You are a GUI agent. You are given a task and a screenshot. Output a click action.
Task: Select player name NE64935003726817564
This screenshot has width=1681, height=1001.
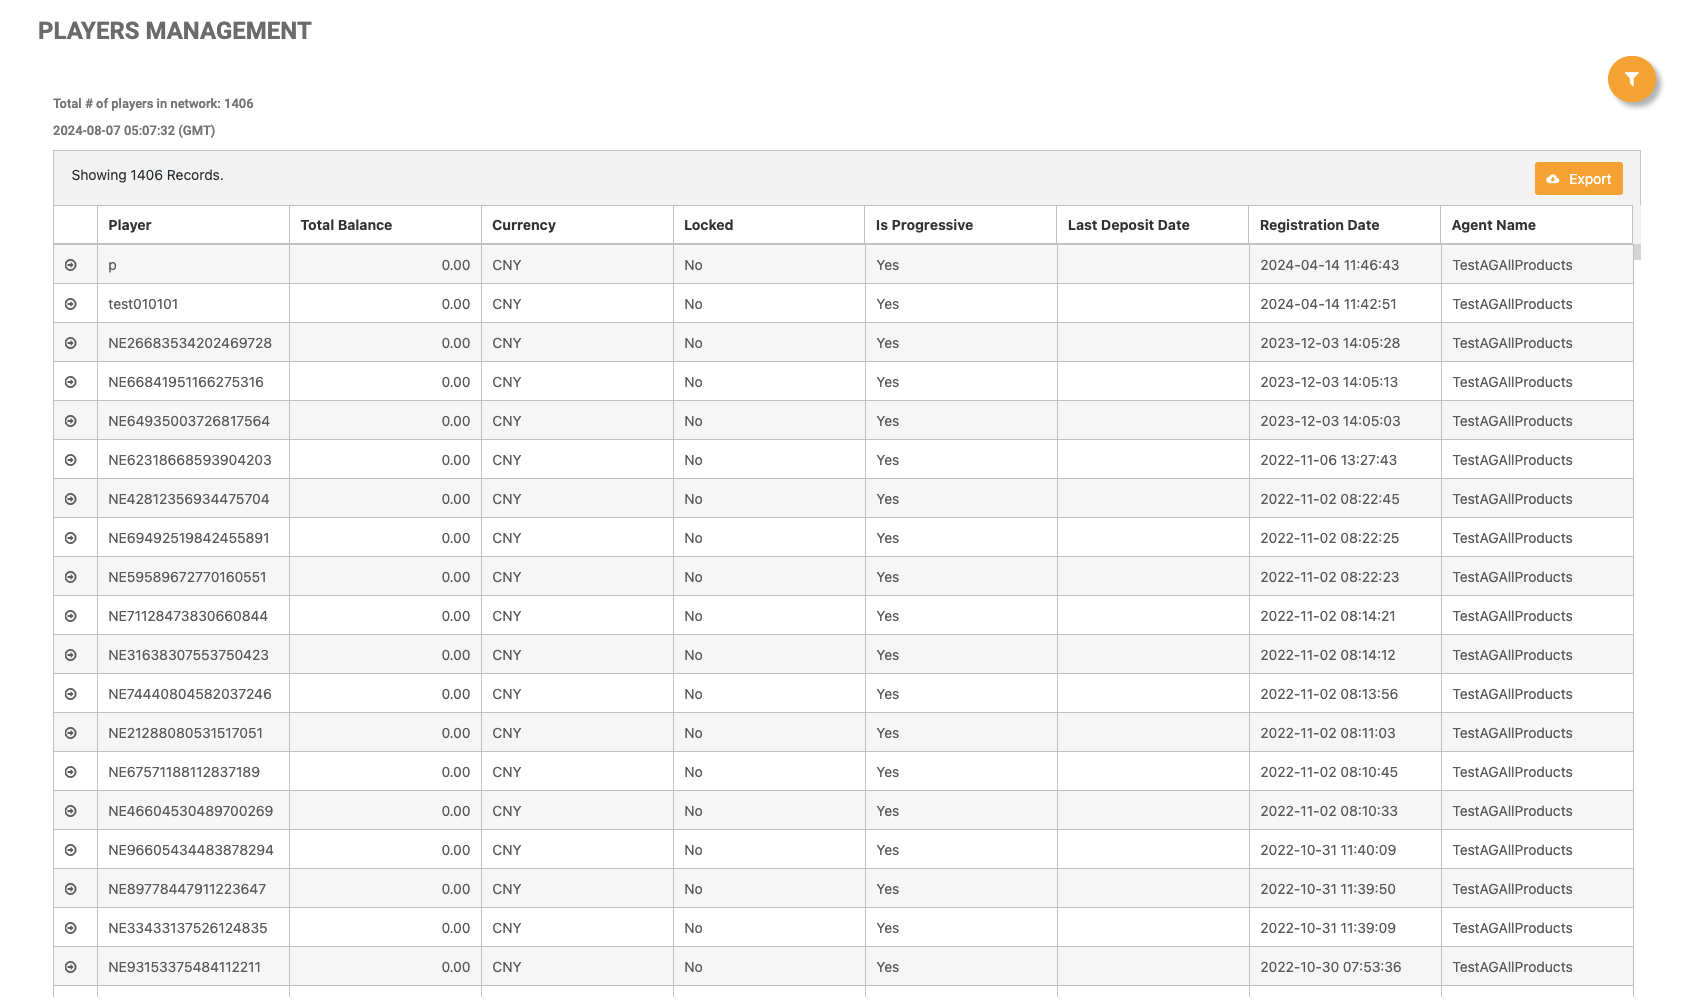[x=189, y=421]
